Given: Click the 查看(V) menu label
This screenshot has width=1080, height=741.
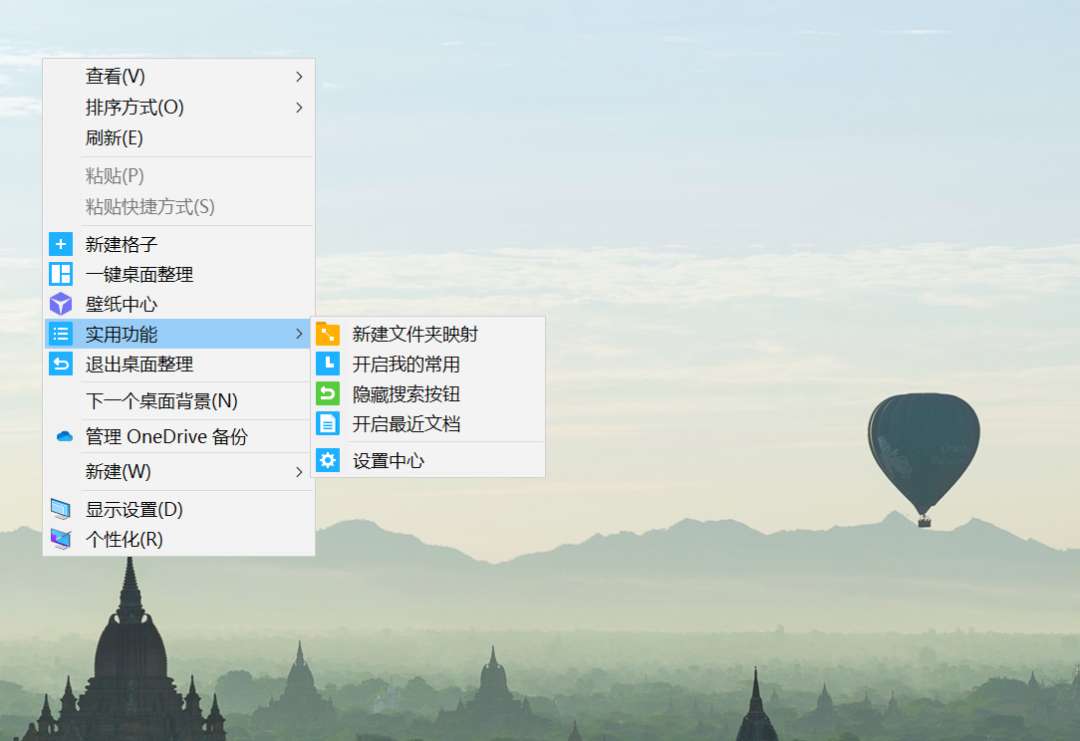Looking at the screenshot, I should click(115, 76).
